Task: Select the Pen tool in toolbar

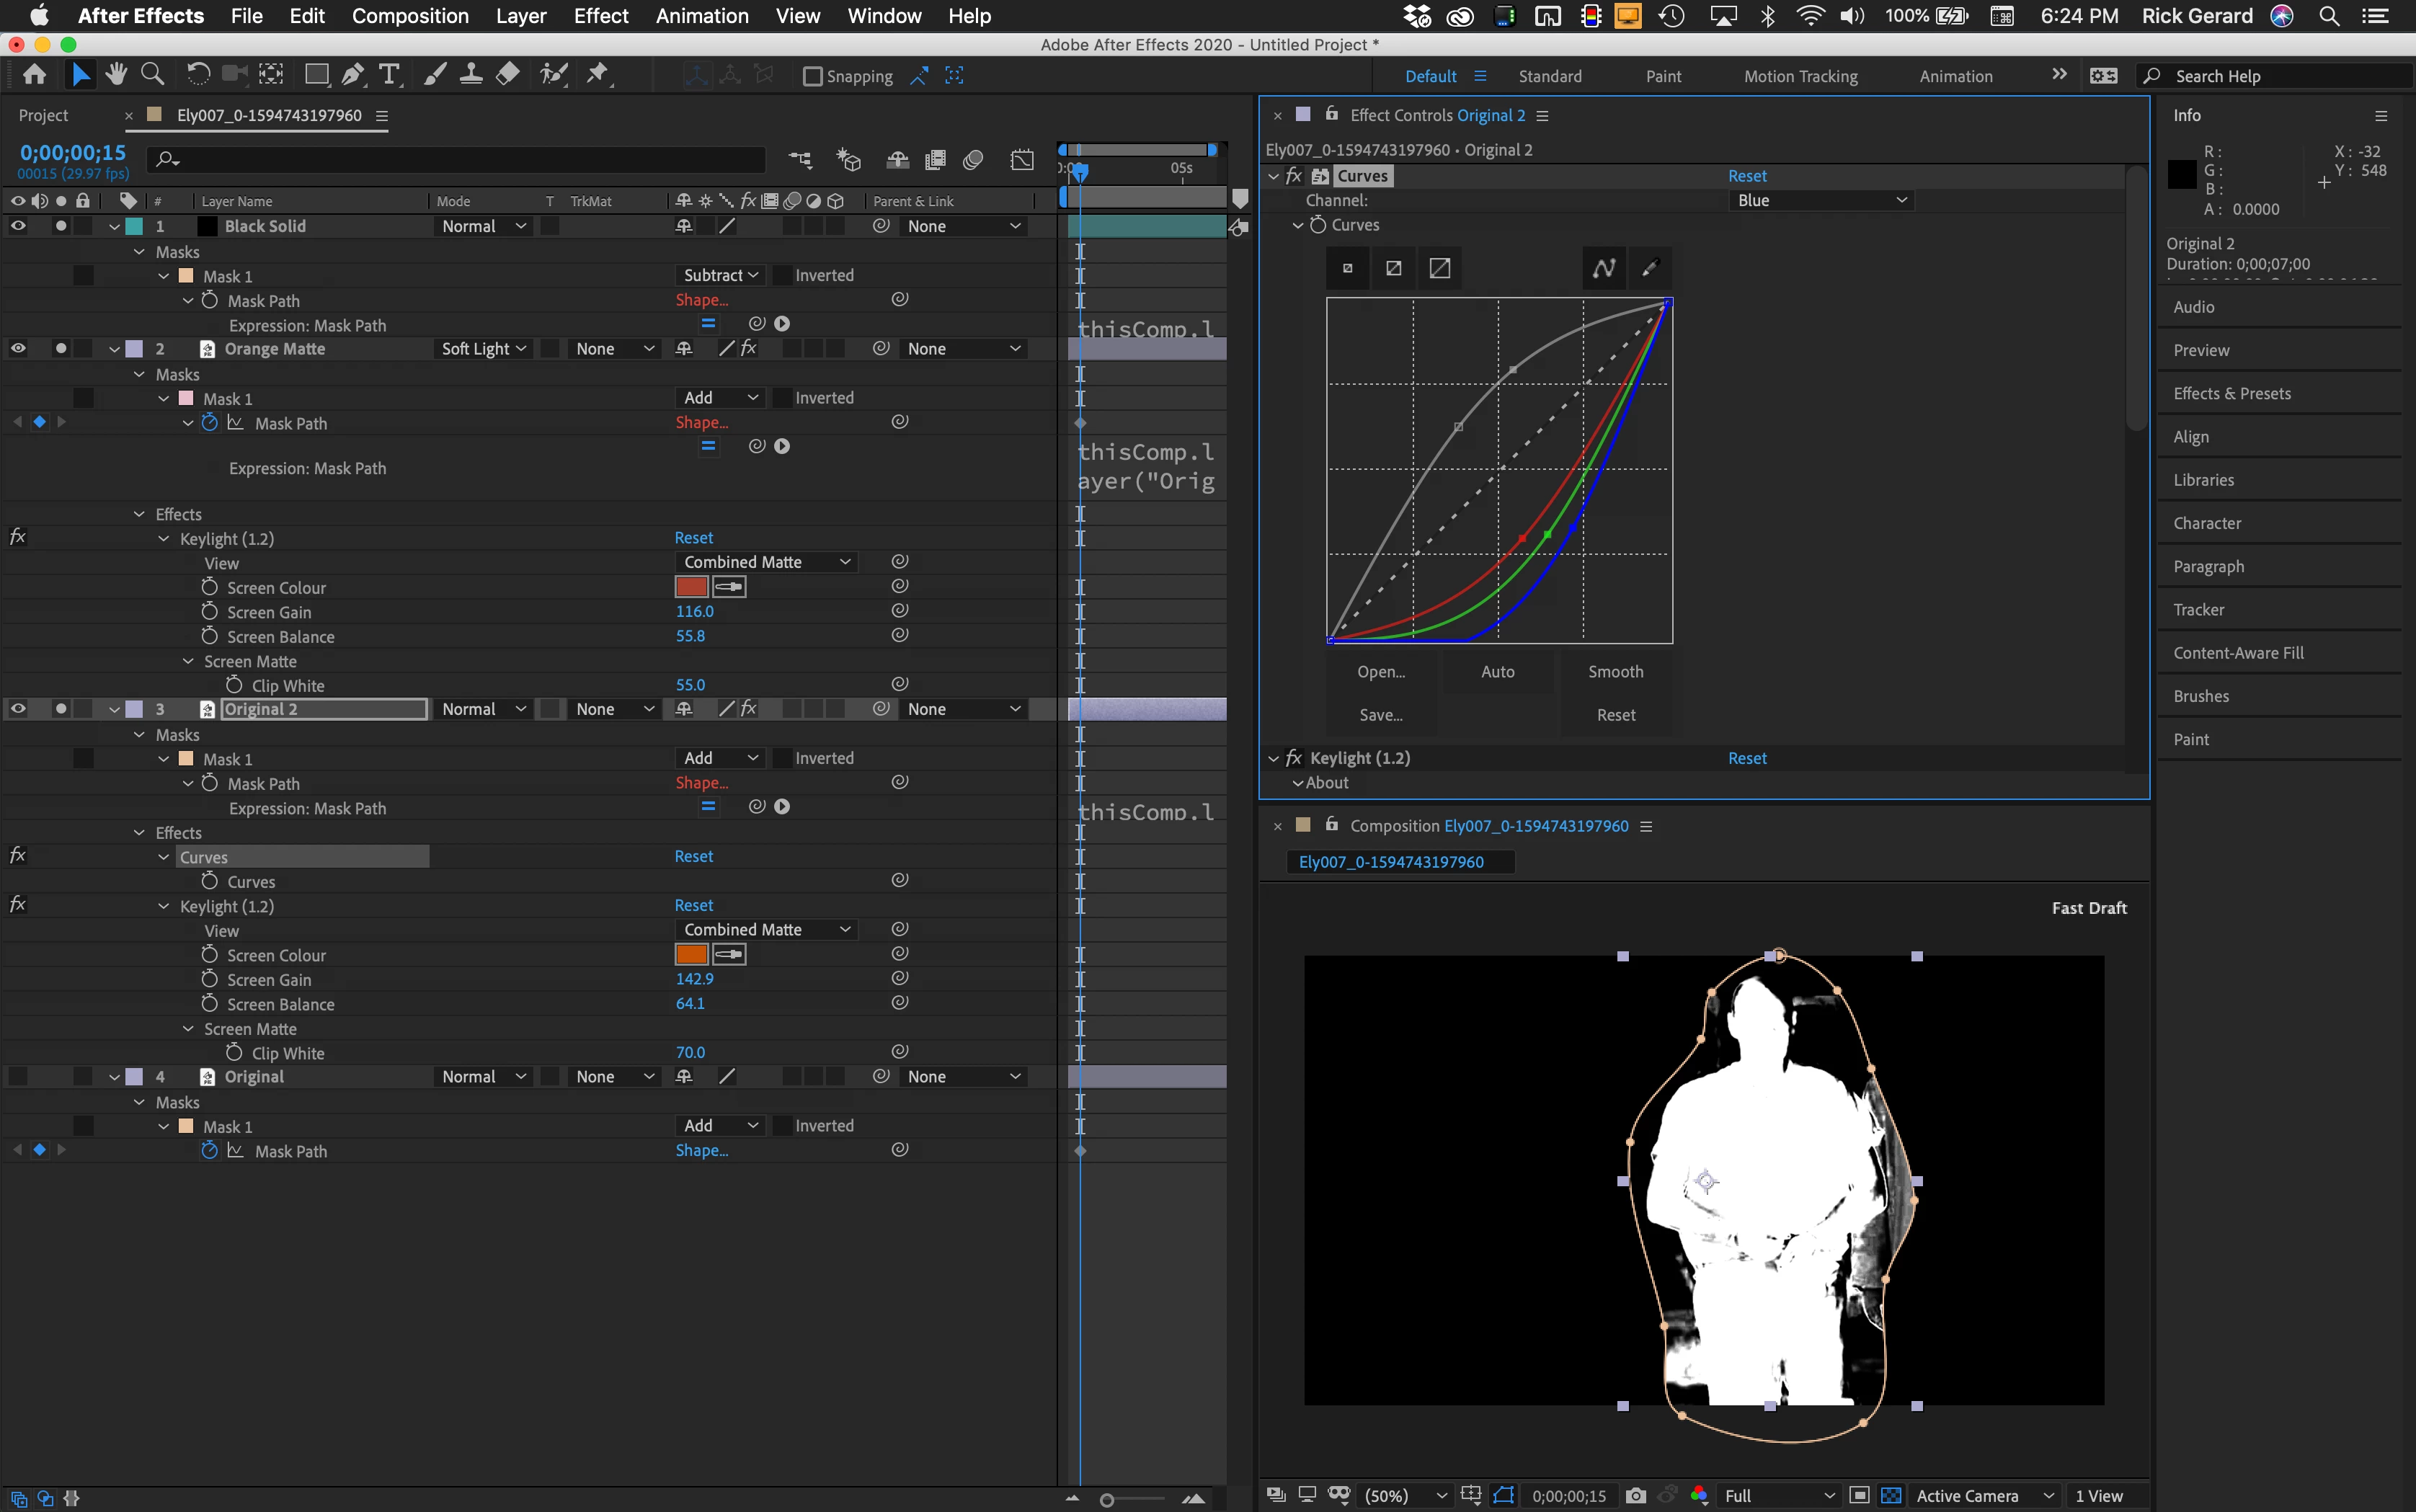Action: 352,75
